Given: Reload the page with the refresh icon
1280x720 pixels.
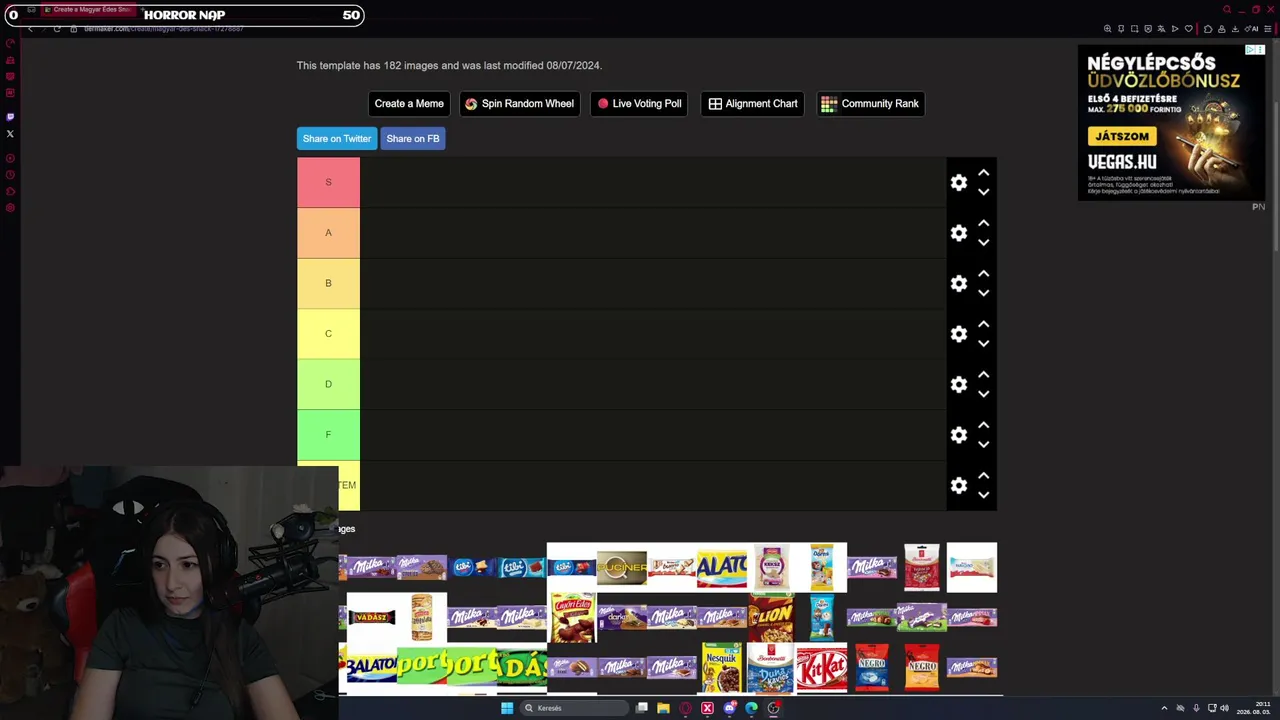Looking at the screenshot, I should [x=57, y=29].
